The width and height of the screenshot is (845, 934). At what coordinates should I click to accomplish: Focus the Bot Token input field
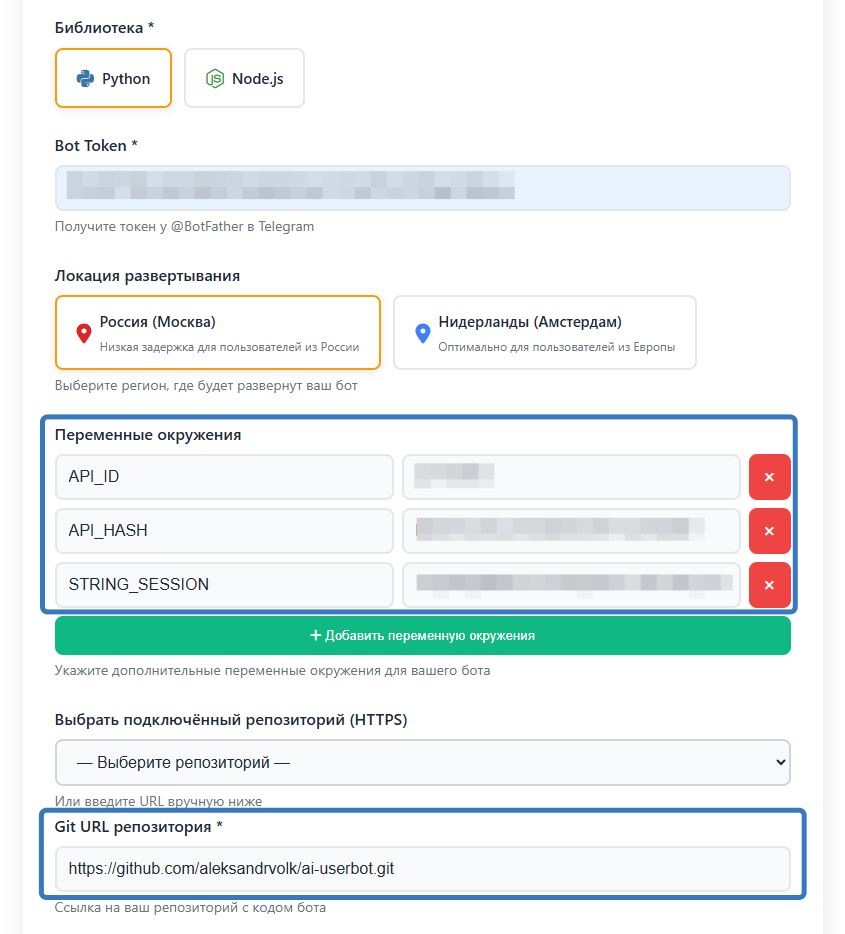click(x=422, y=188)
